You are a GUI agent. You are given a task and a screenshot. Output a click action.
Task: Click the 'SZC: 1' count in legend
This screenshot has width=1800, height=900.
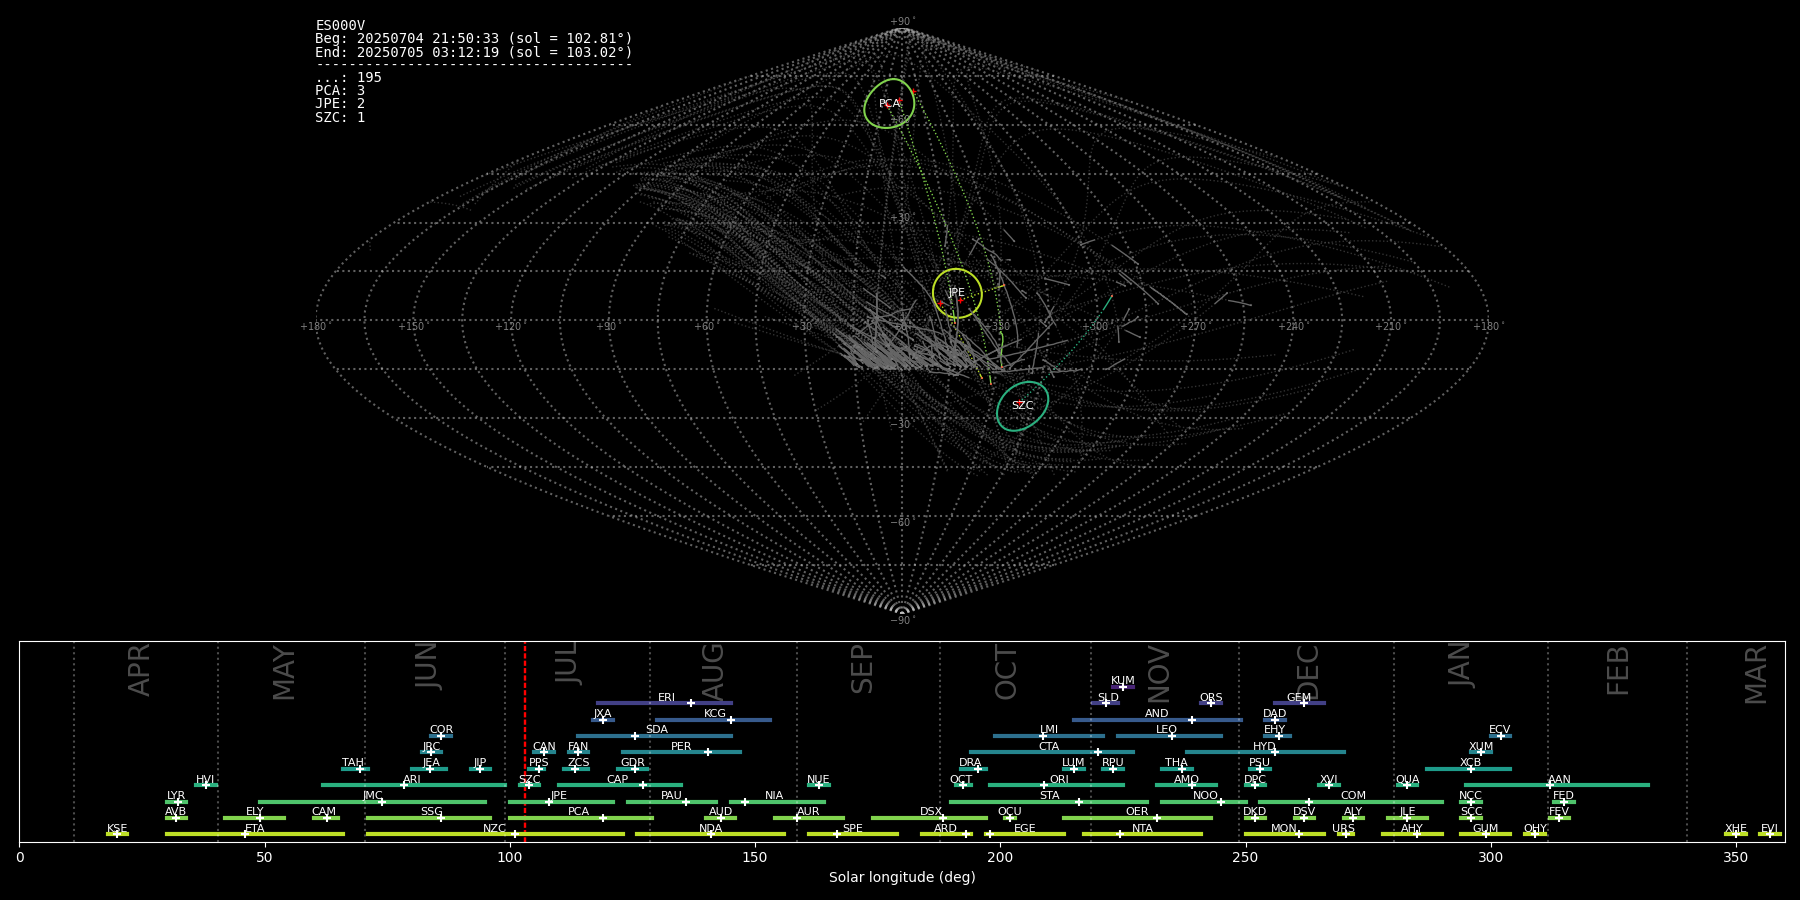click(340, 118)
